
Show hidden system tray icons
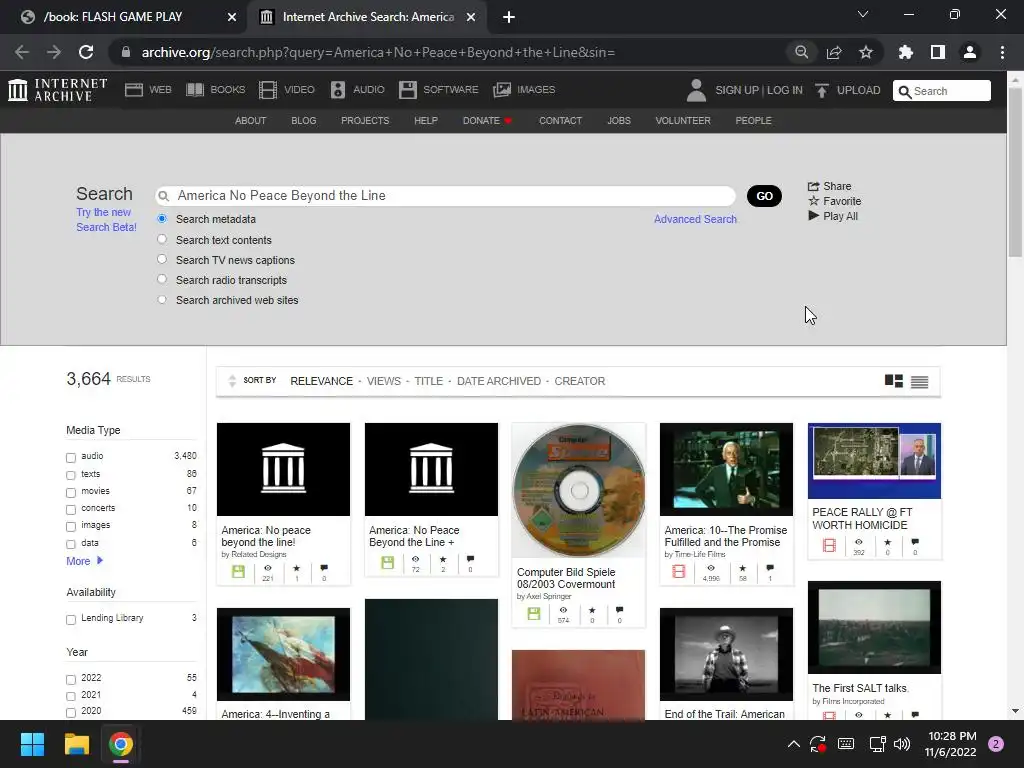pyautogui.click(x=793, y=744)
